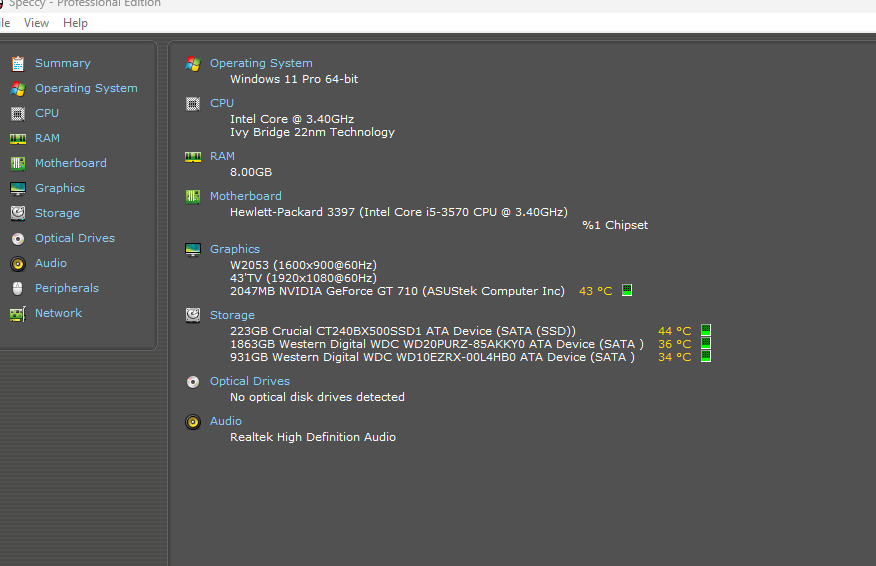Click the board icon beside Motherboard heading in main panel
This screenshot has height=566, width=876.
point(193,197)
